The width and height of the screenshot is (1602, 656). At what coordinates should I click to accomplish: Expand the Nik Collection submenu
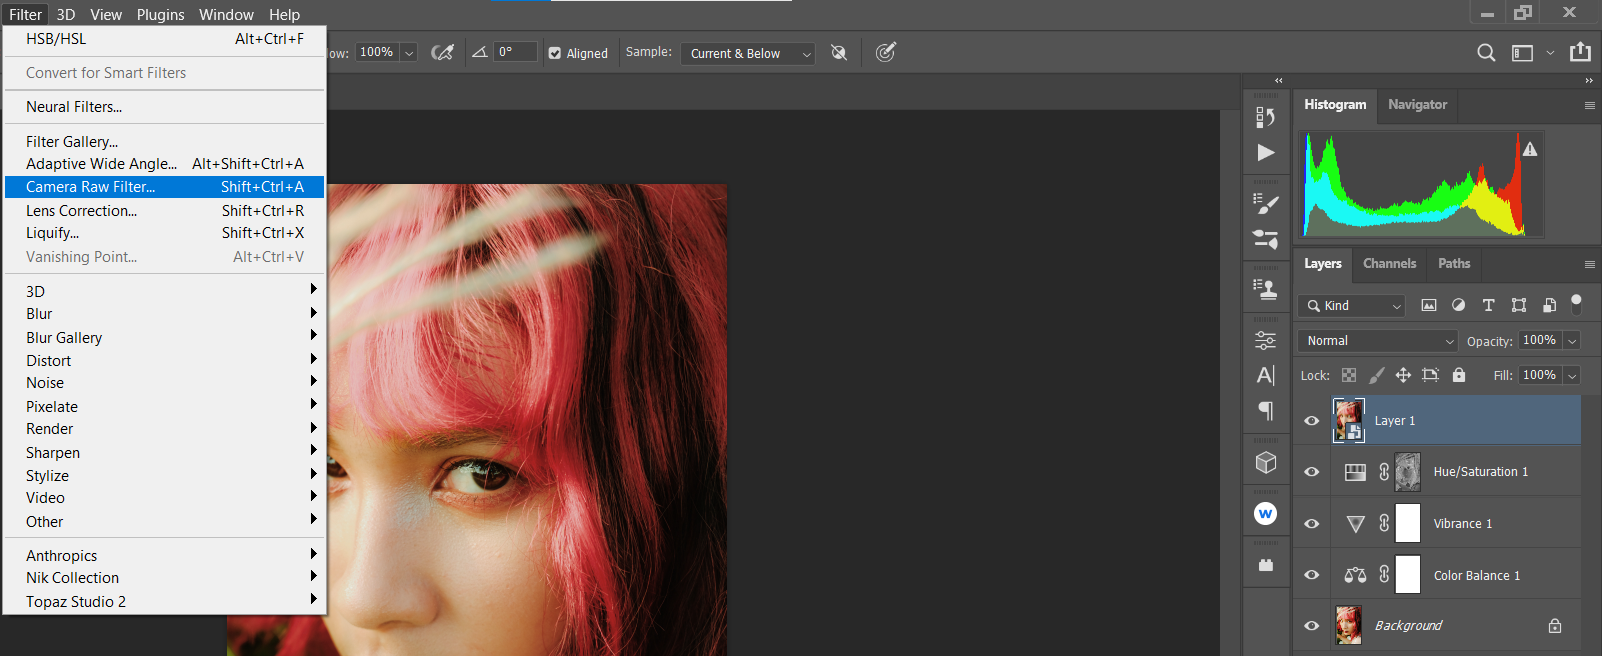point(165,578)
